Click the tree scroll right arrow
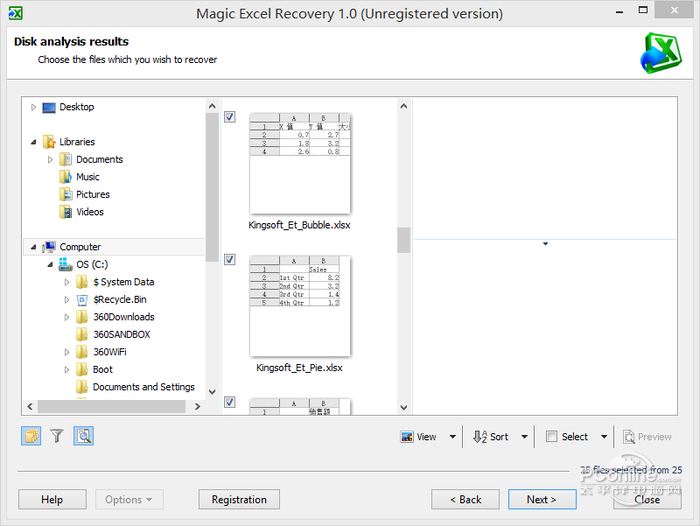Image resolution: width=700 pixels, height=526 pixels. (x=197, y=406)
